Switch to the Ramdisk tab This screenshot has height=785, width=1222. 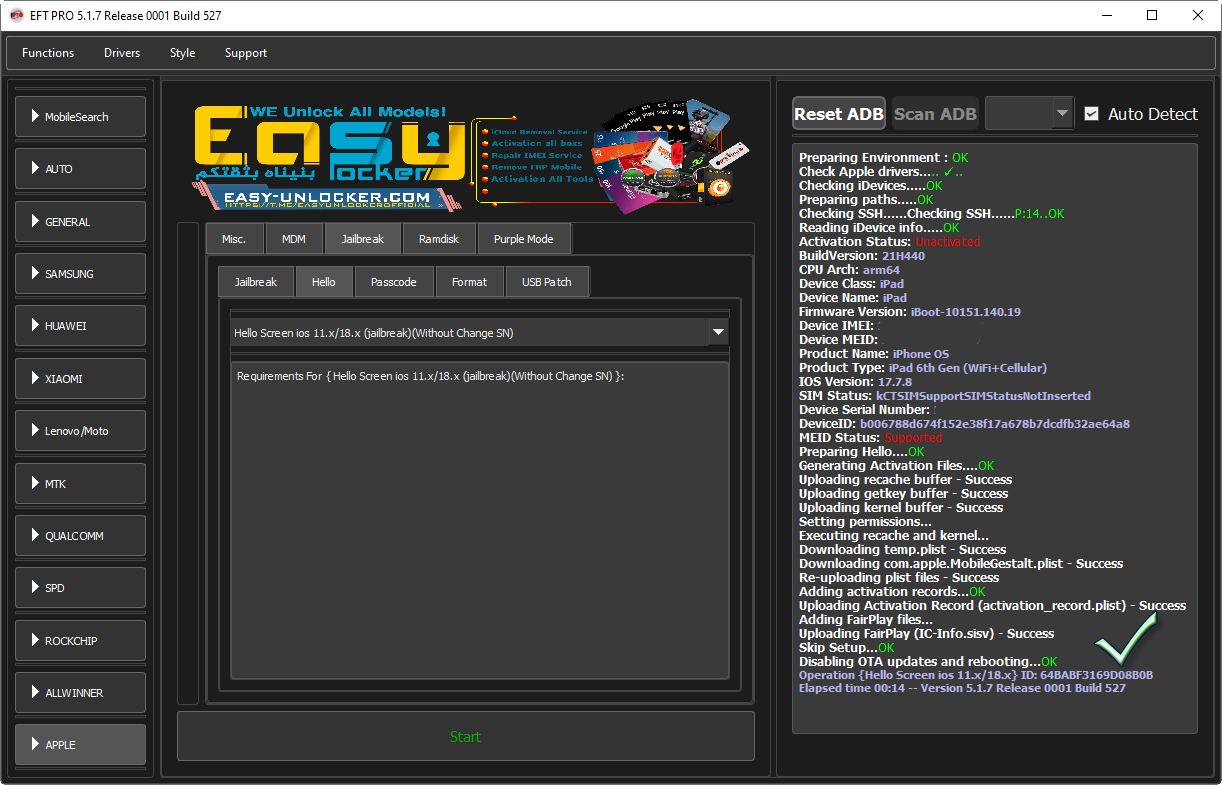[439, 239]
